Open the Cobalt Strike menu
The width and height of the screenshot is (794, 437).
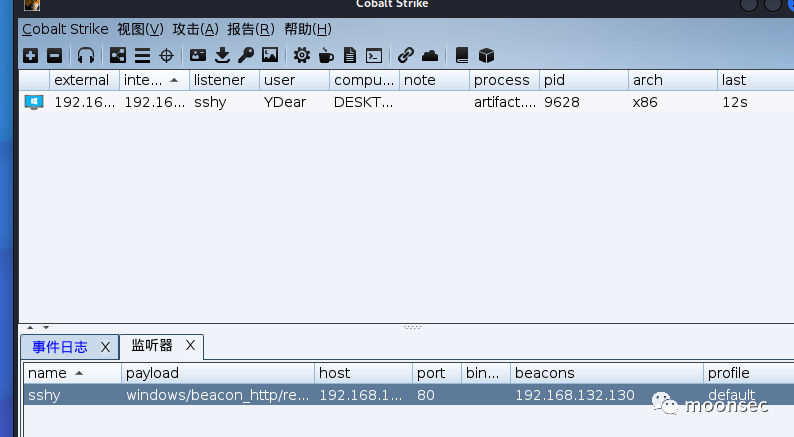click(65, 29)
